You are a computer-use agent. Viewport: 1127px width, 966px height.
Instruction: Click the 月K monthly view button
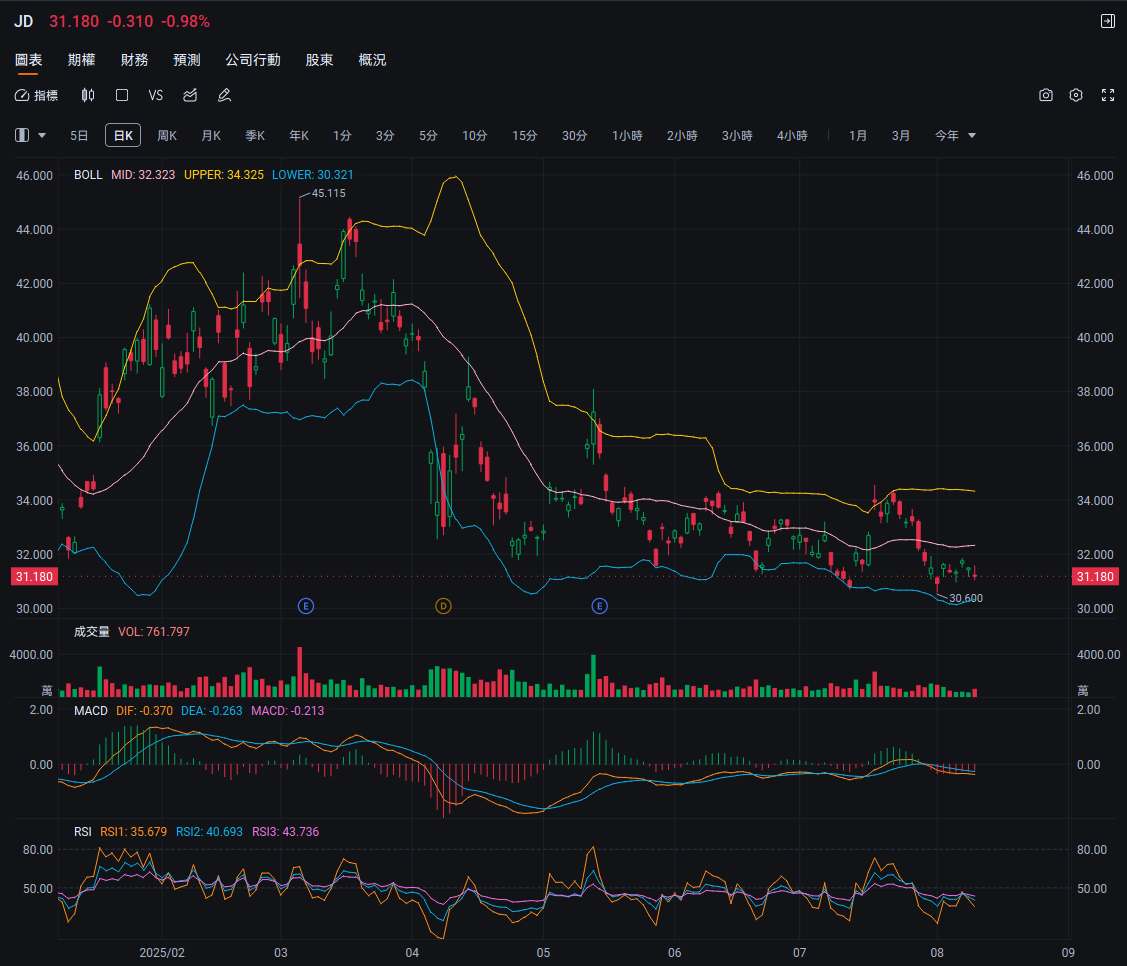(210, 135)
